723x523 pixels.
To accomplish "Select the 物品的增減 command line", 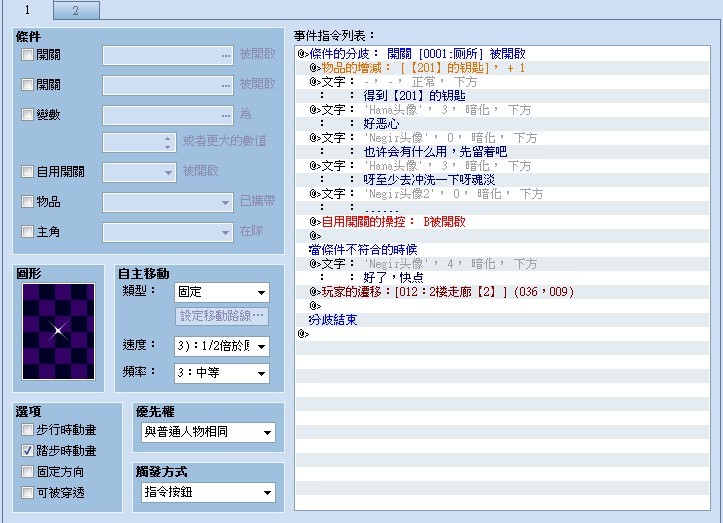I will pos(503,68).
